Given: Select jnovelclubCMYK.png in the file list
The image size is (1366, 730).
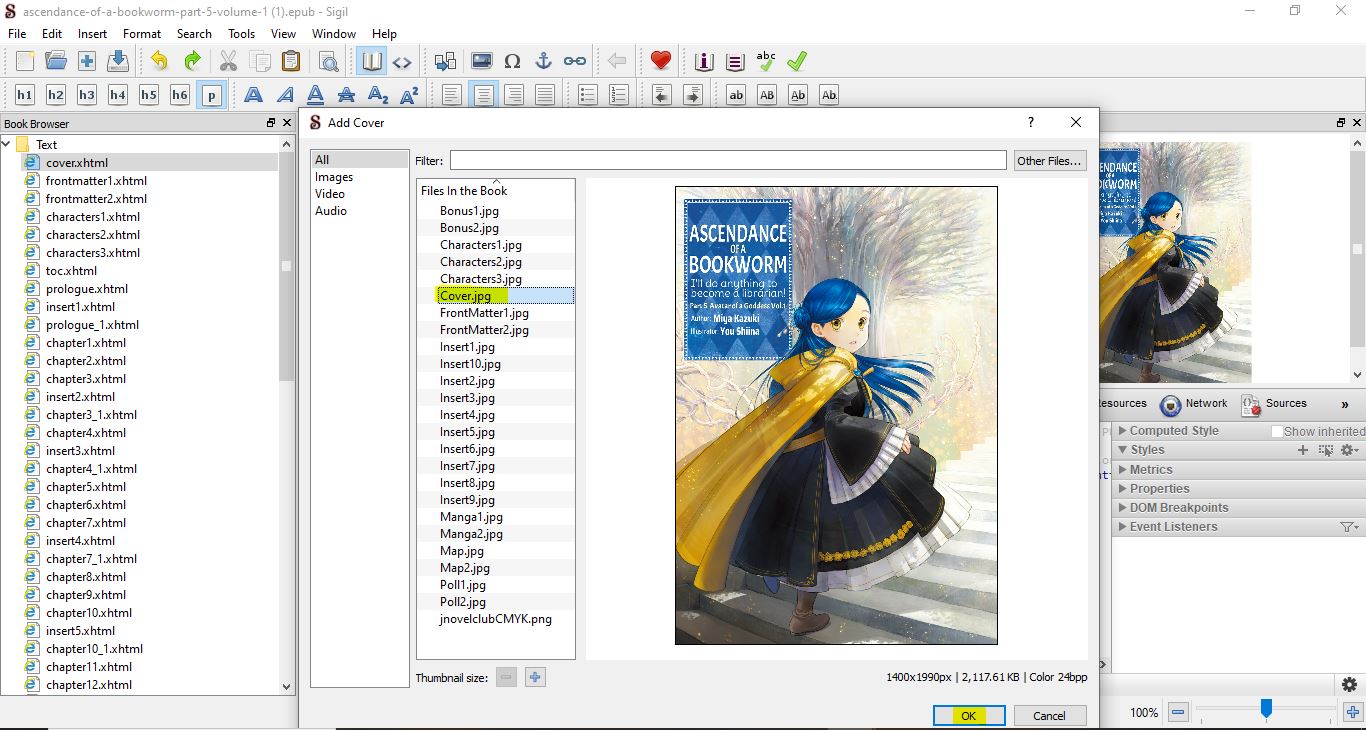Looking at the screenshot, I should [x=496, y=619].
